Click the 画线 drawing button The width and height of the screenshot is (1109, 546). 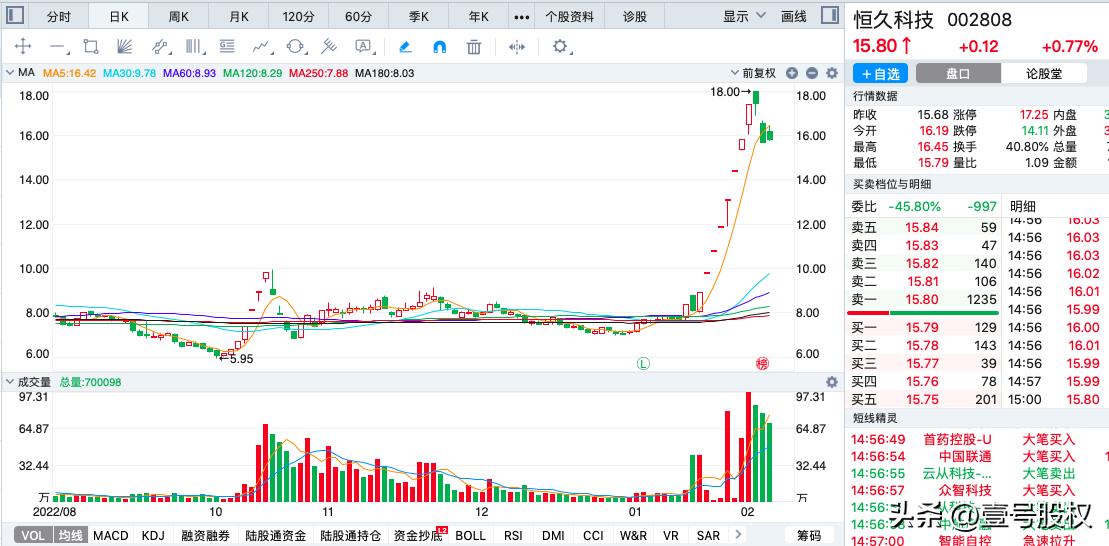794,16
